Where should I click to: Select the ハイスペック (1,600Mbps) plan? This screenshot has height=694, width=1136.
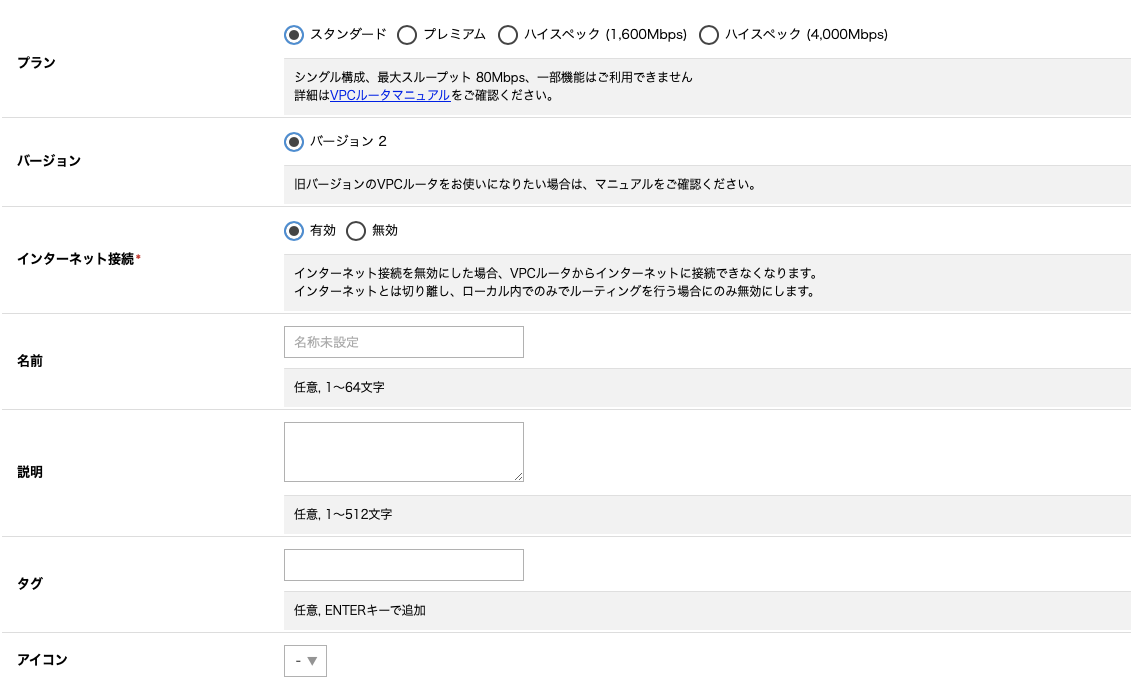pyautogui.click(x=510, y=34)
